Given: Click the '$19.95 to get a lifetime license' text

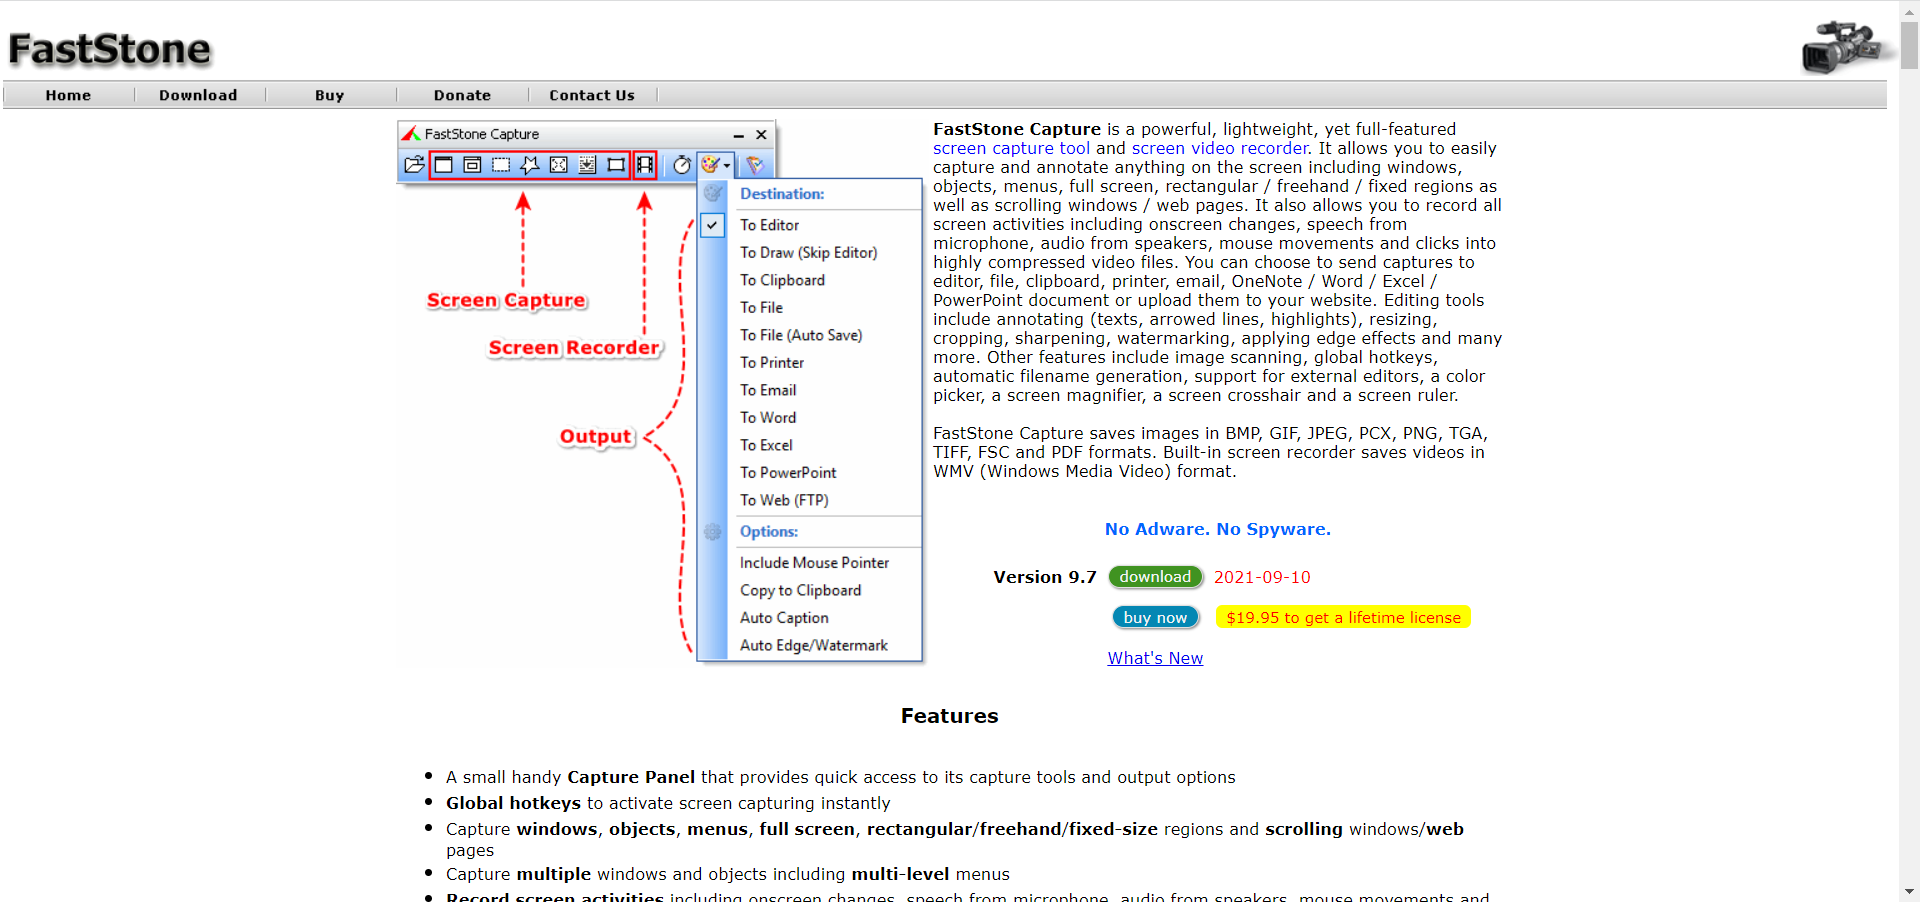Looking at the screenshot, I should coord(1343,618).
